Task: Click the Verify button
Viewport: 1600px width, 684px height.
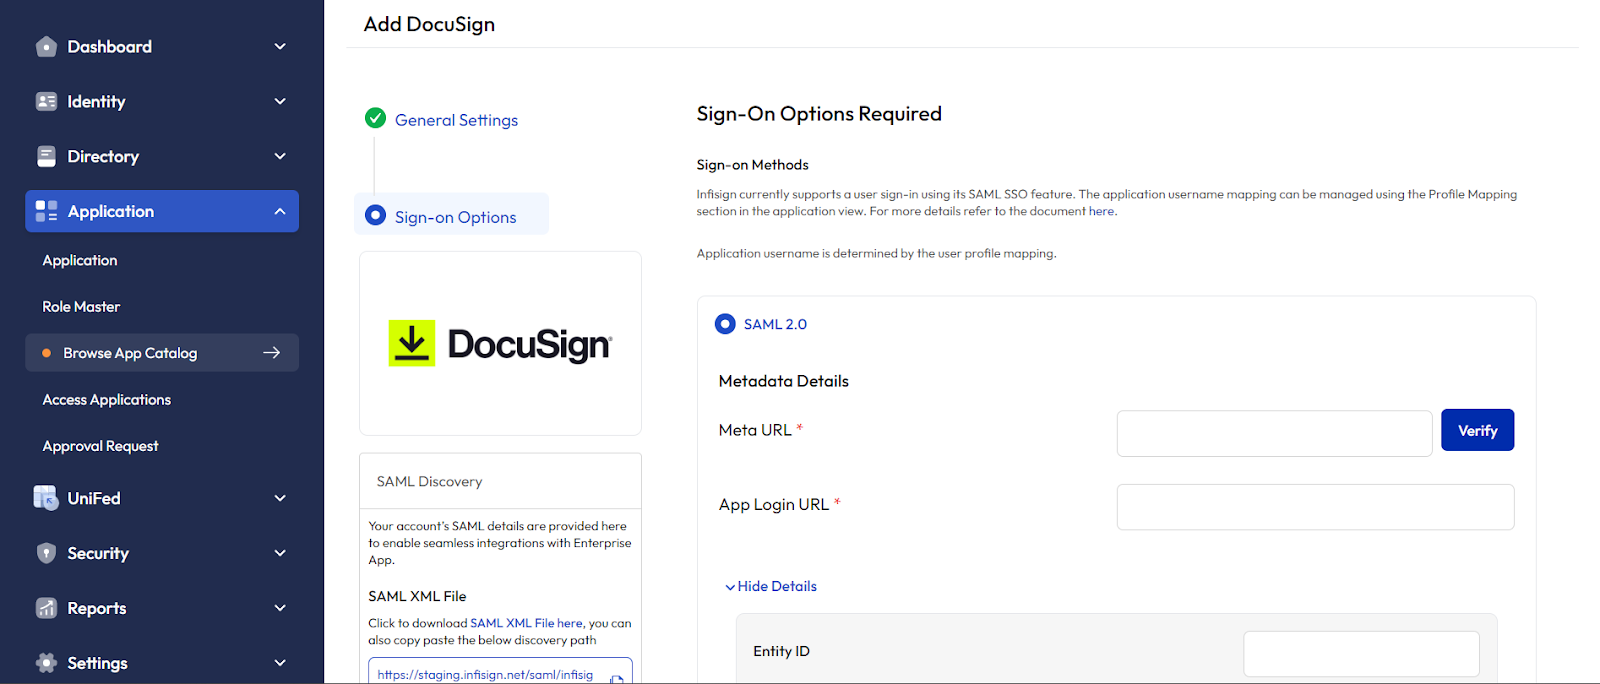Action: tap(1477, 430)
